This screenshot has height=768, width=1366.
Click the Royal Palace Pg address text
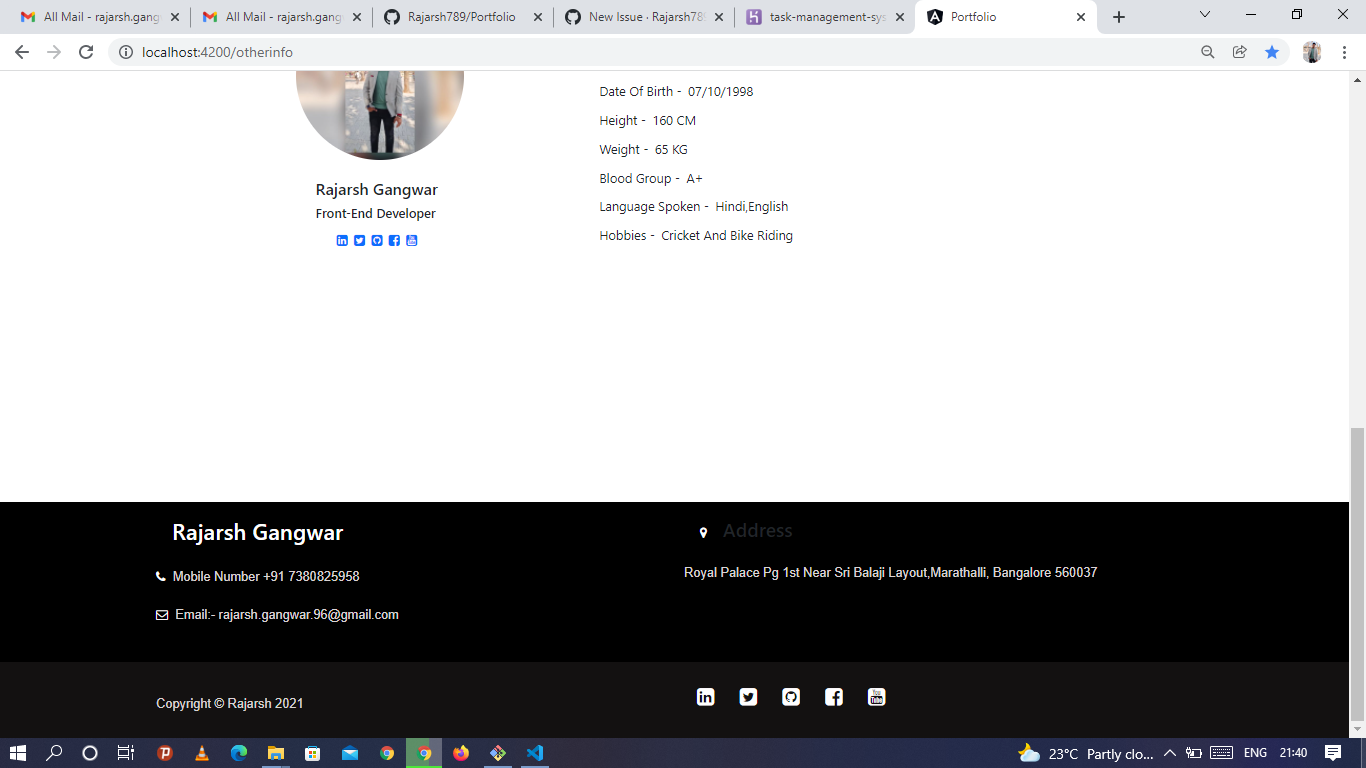pos(890,573)
